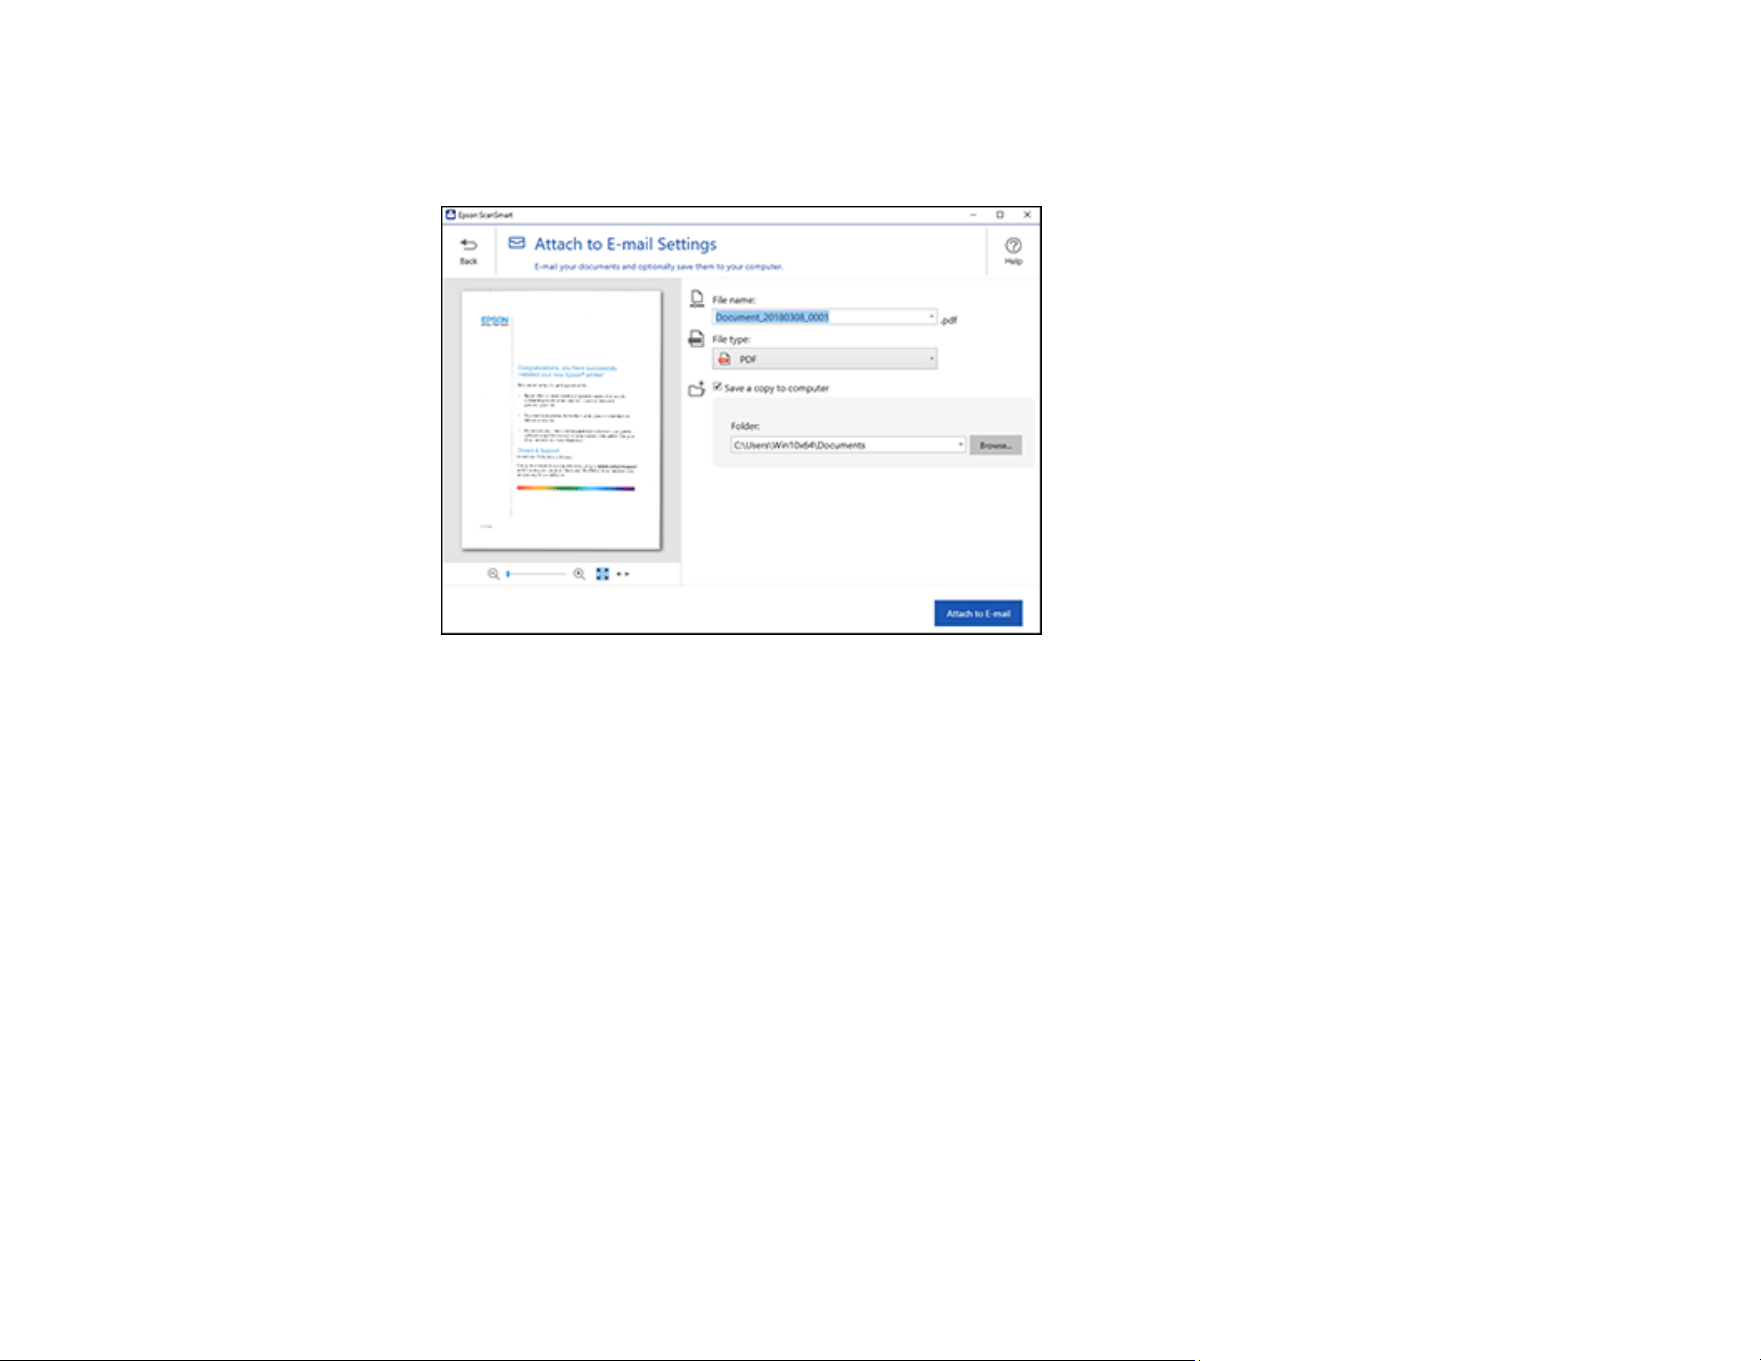Maximize the Epson ScanSmart window
1761x1361 pixels.
(x=1000, y=215)
